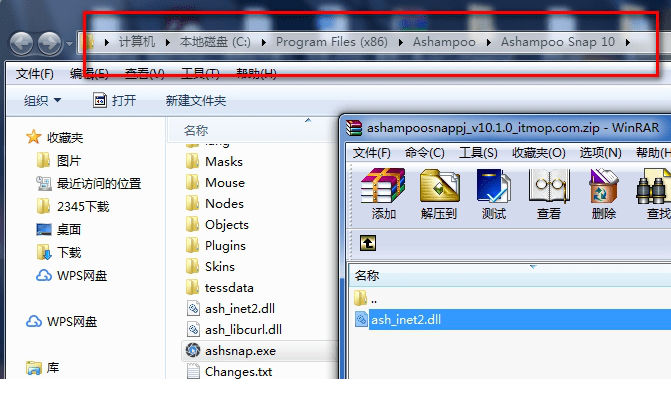Open WinRAR Commands (命令) menu
Screen dimensions: 671x394
coord(425,153)
